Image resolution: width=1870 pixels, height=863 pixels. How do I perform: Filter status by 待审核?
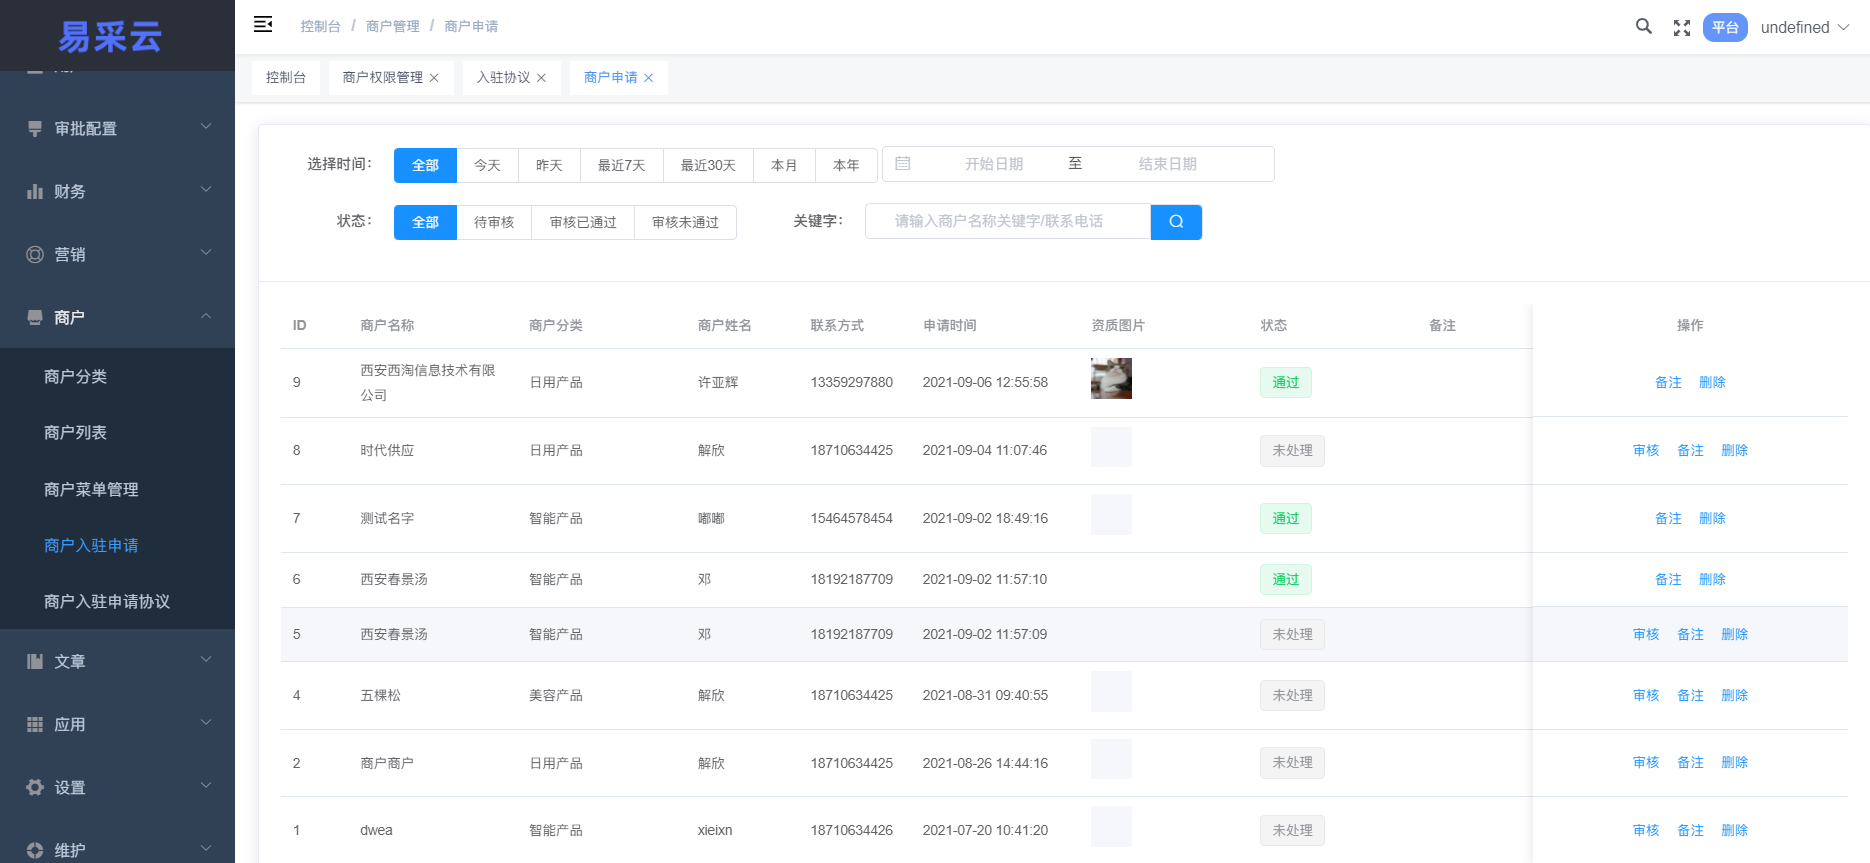coord(494,222)
